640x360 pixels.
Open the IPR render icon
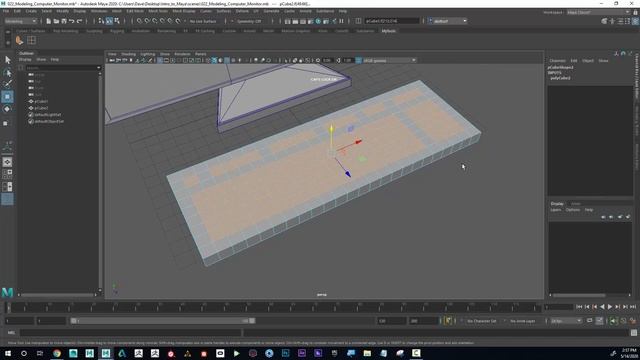(302, 21)
